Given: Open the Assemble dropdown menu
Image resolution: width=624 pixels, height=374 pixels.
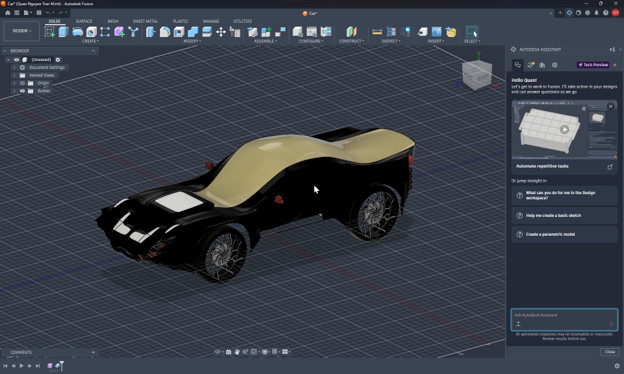Looking at the screenshot, I should click(265, 41).
